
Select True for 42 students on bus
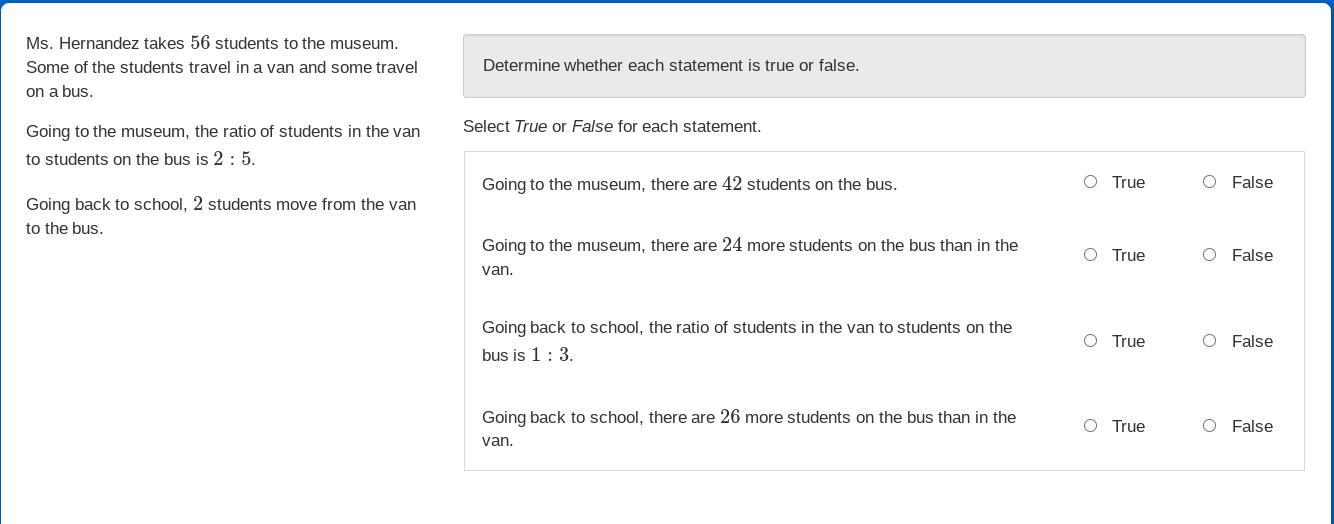click(x=1090, y=182)
